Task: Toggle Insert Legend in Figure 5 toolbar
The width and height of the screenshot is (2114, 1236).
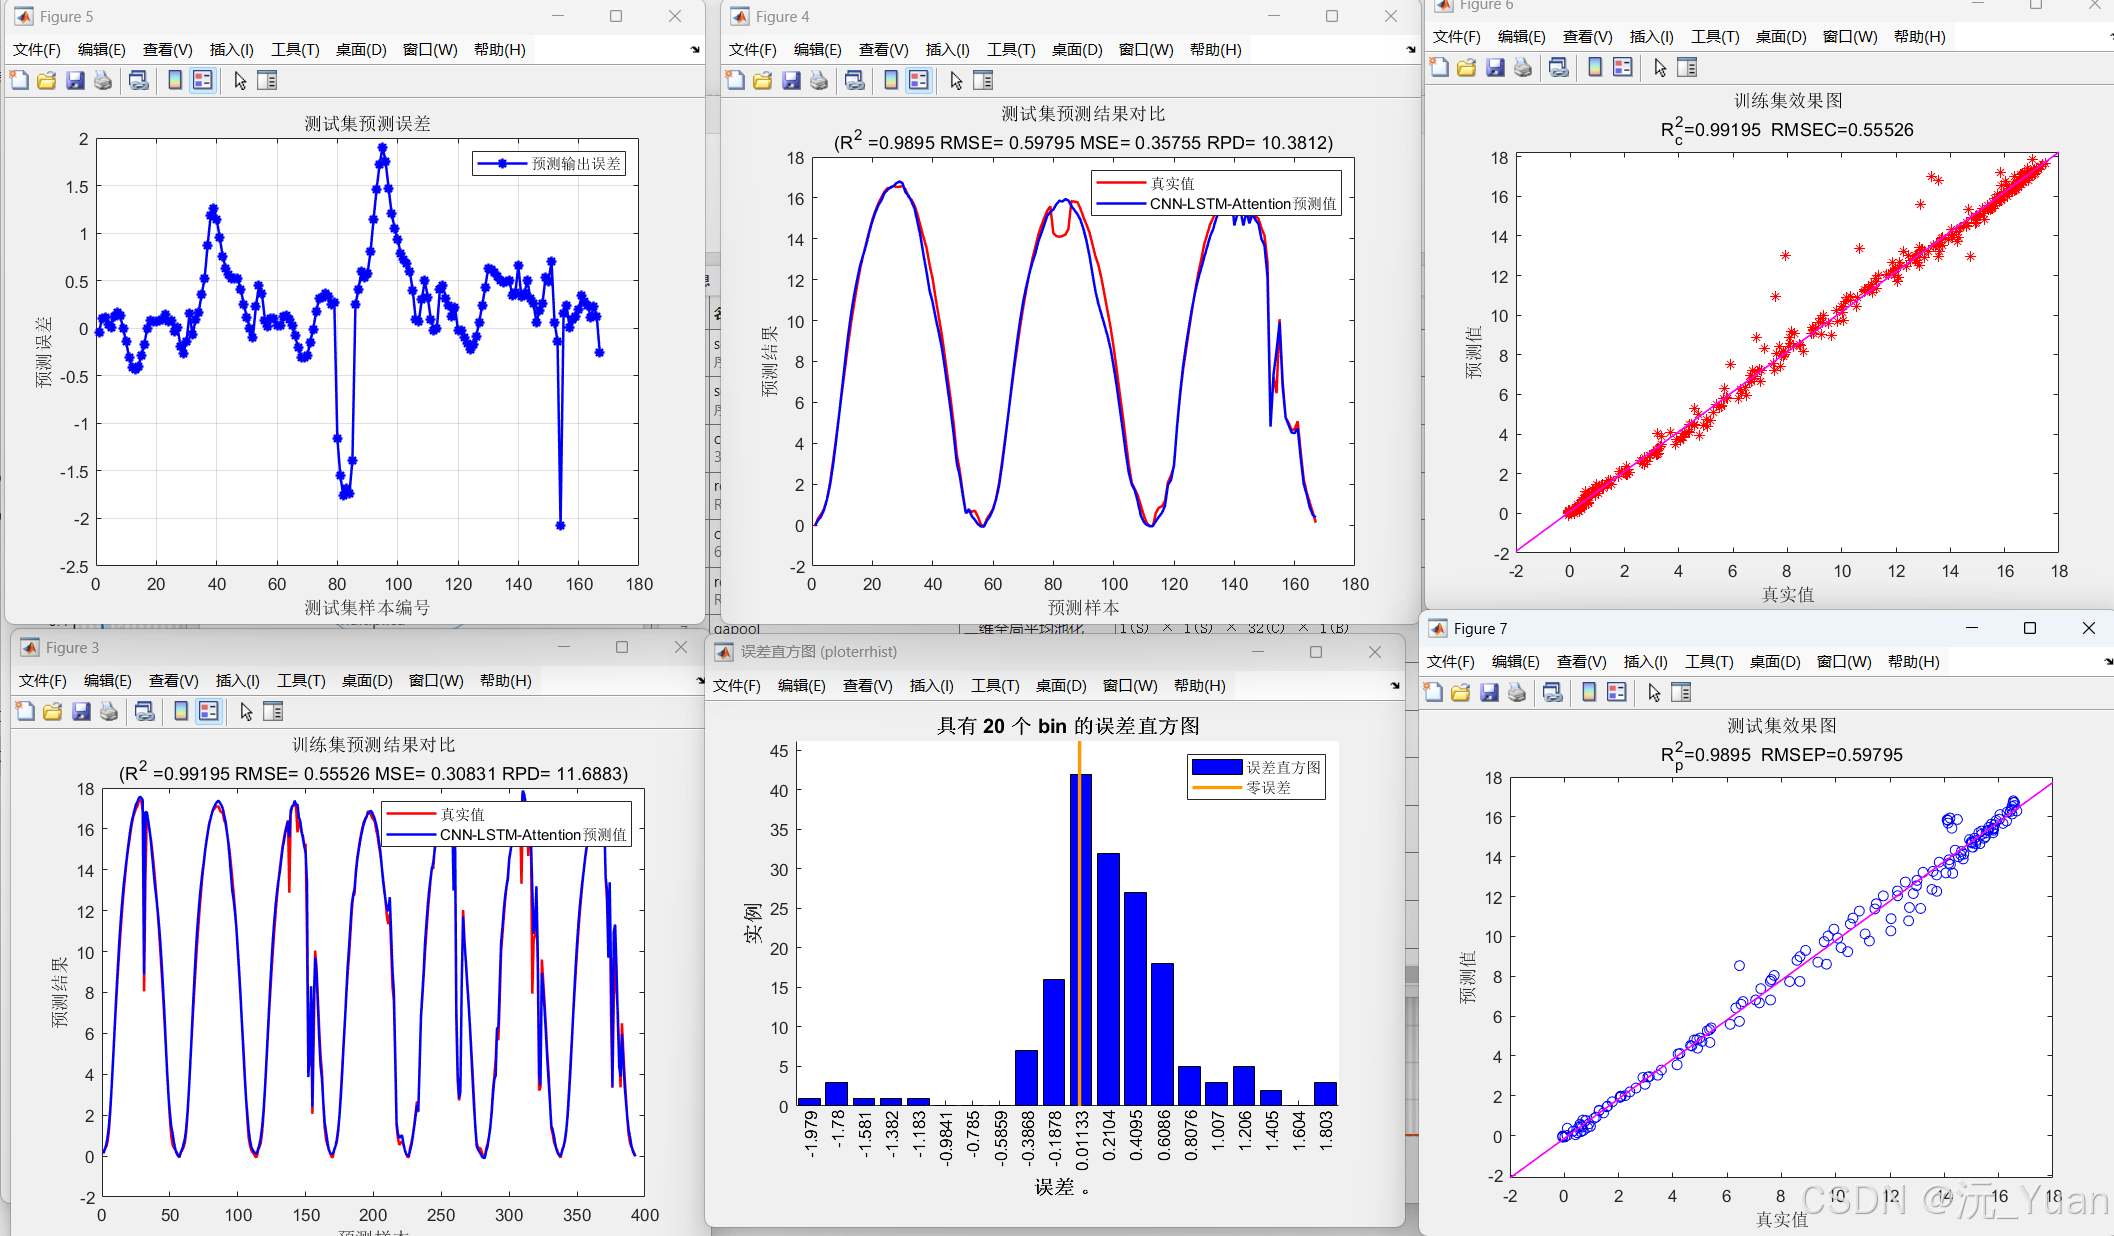Action: click(203, 81)
